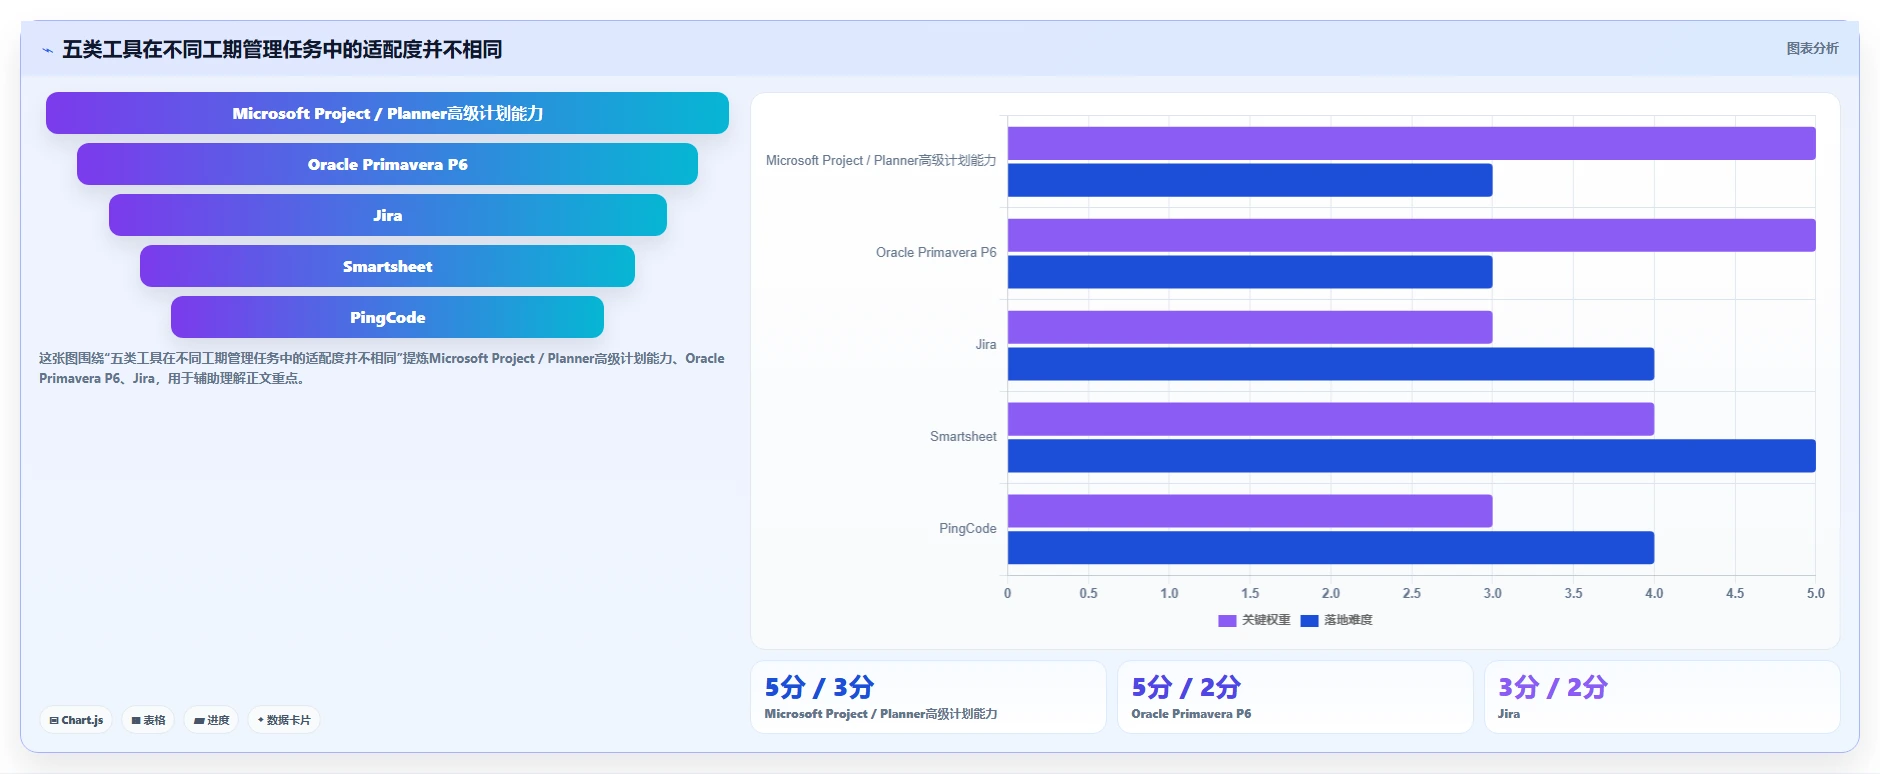This screenshot has height=774, width=1880.
Task: Click the blue 落地难度 bar for Microsoft Project
Action: (x=1250, y=180)
